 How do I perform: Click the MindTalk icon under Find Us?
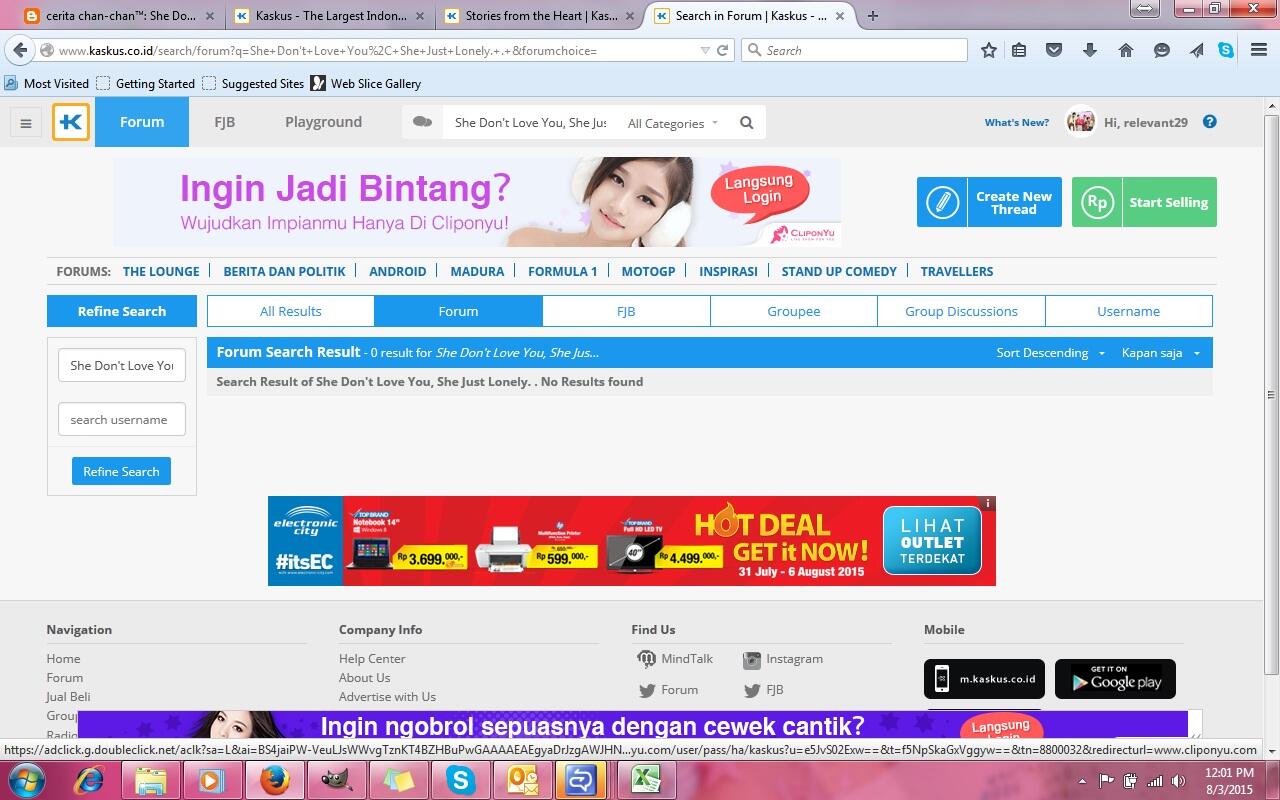[646, 659]
